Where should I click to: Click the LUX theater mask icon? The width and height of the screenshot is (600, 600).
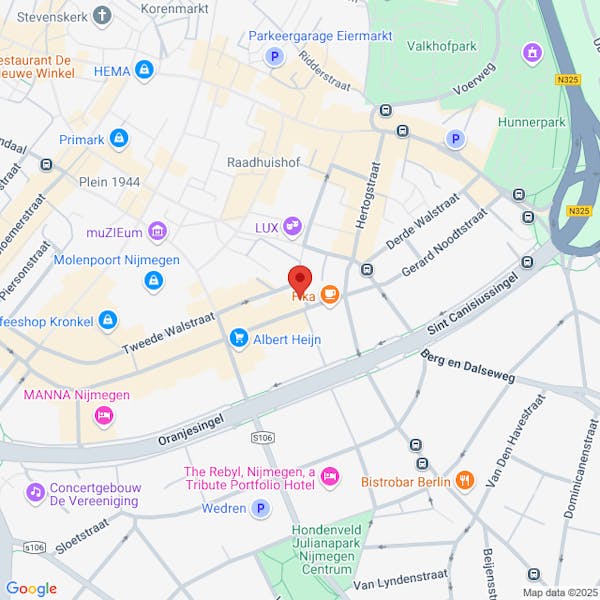pyautogui.click(x=292, y=227)
